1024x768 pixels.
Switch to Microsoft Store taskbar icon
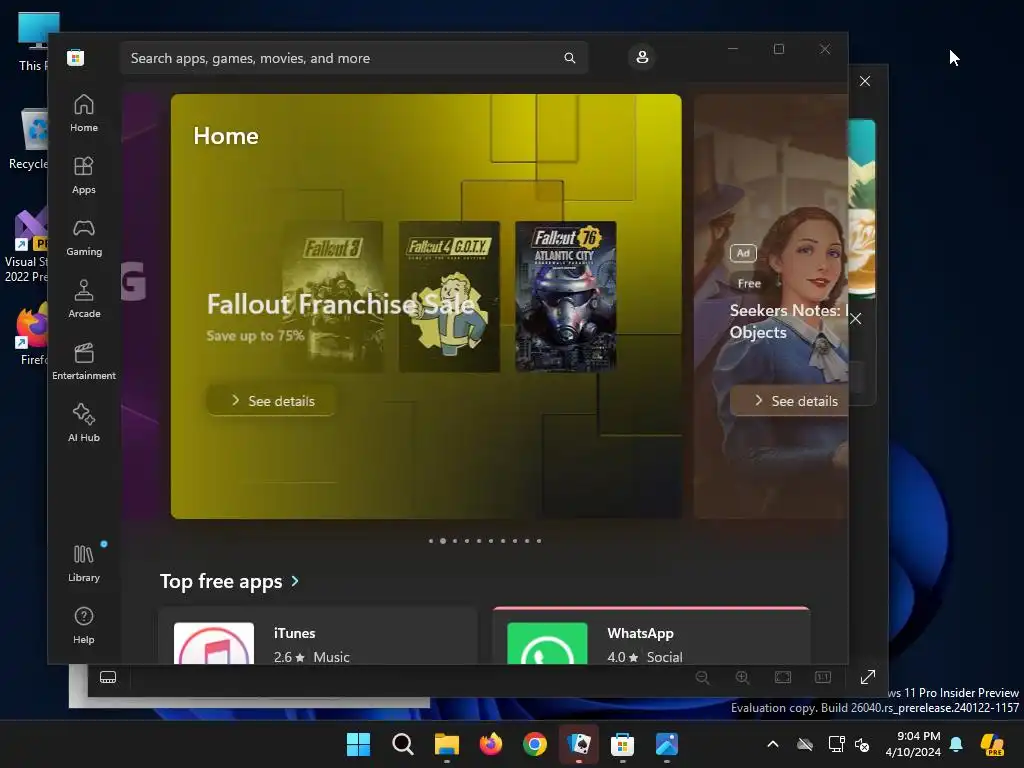622,744
